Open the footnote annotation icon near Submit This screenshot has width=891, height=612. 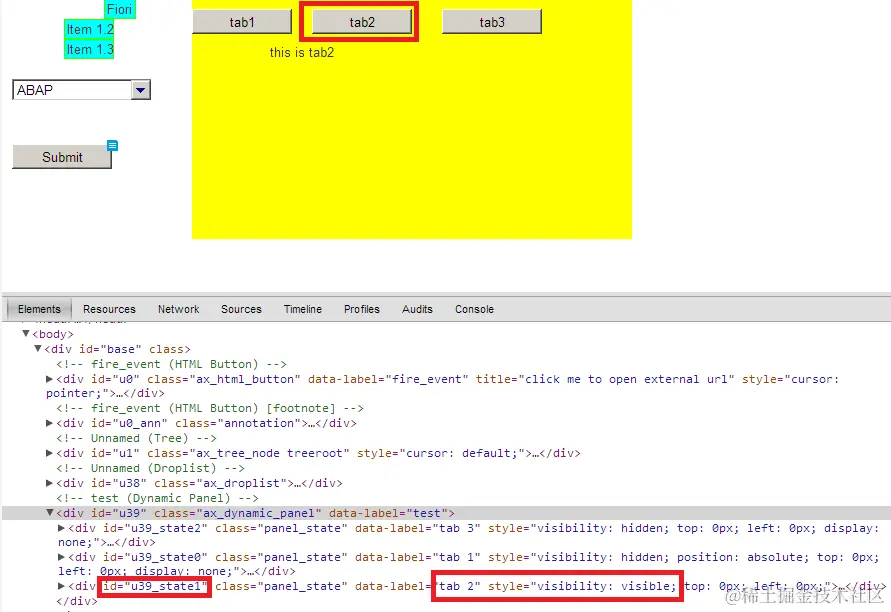pyautogui.click(x=113, y=145)
